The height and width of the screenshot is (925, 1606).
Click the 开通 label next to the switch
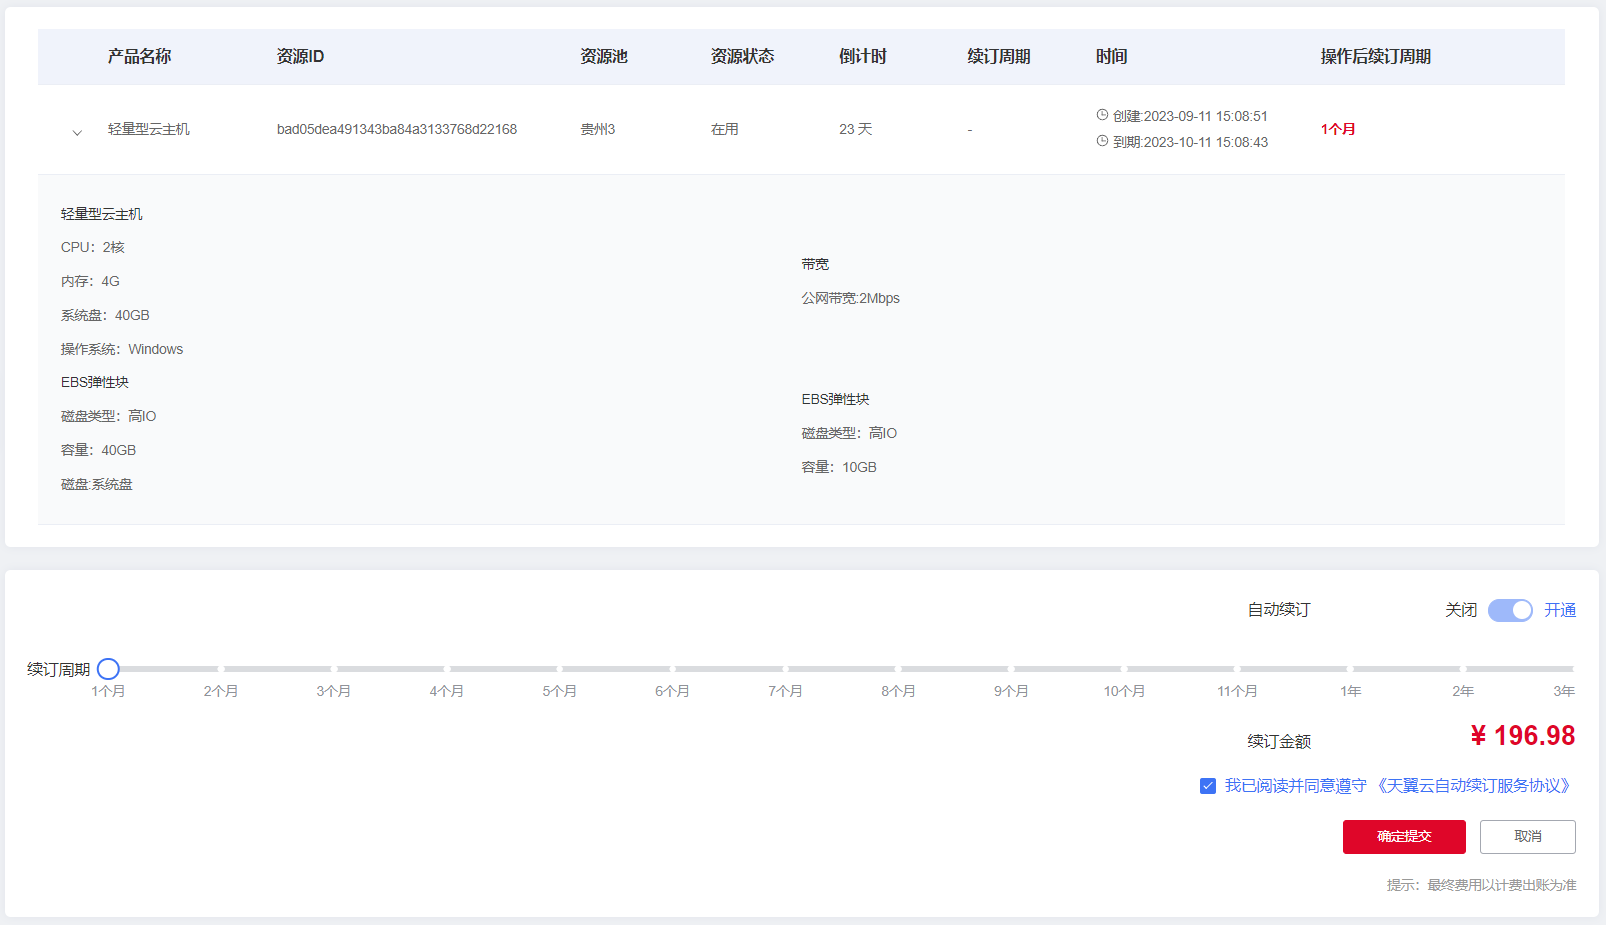1559,610
